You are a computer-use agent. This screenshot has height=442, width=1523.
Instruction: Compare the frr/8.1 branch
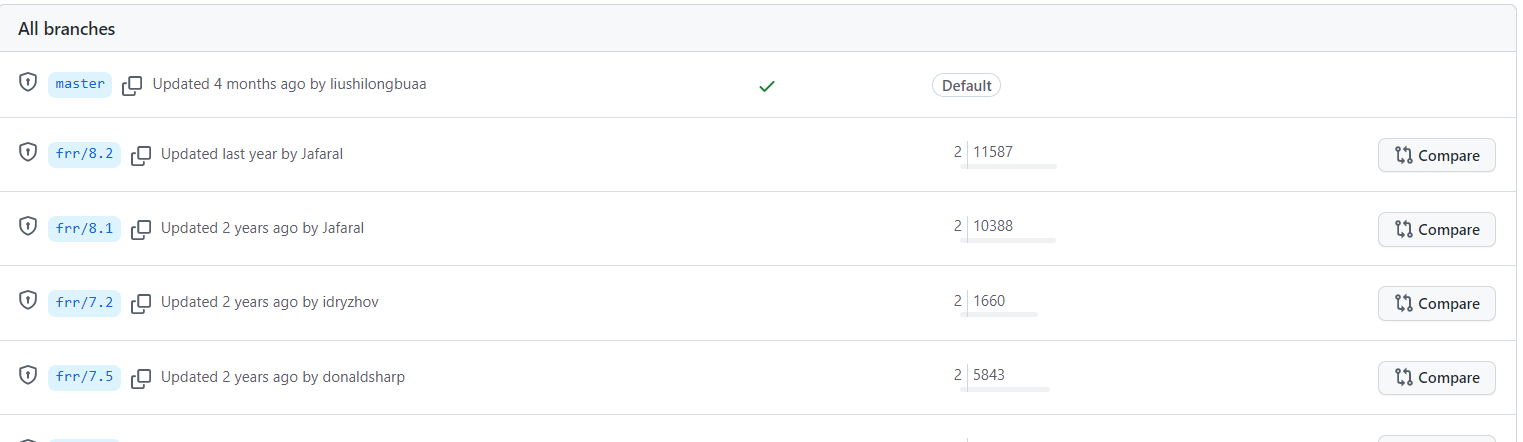(x=1436, y=230)
